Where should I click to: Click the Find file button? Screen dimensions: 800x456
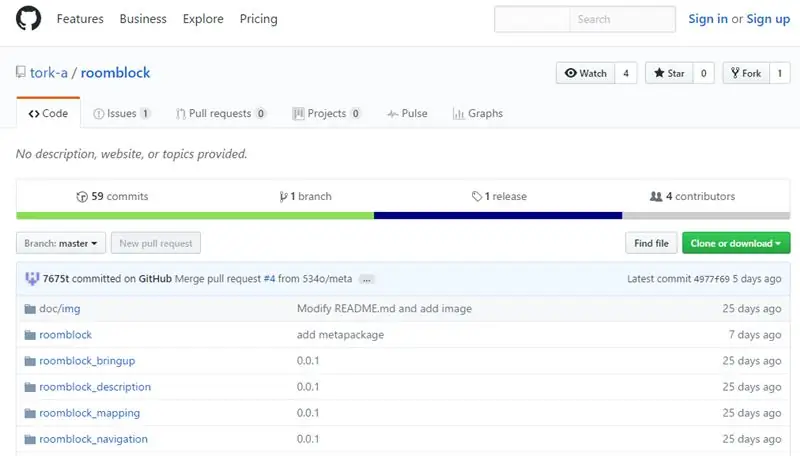coord(651,243)
